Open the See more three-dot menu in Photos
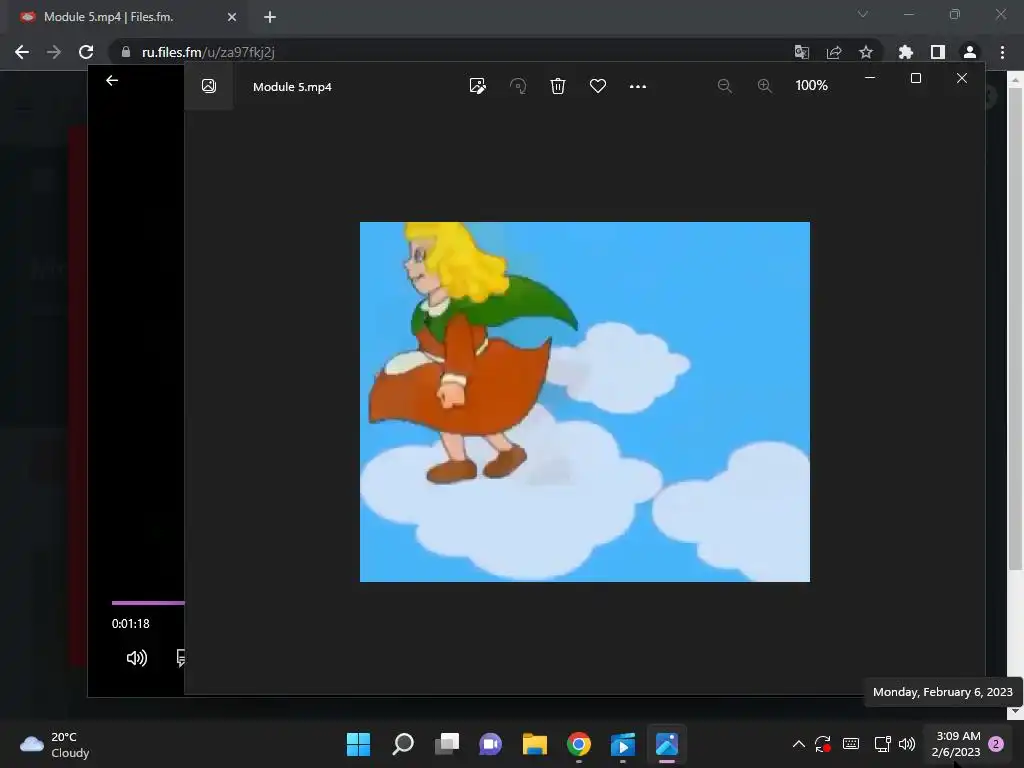Image resolution: width=1024 pixels, height=768 pixels. coord(637,86)
